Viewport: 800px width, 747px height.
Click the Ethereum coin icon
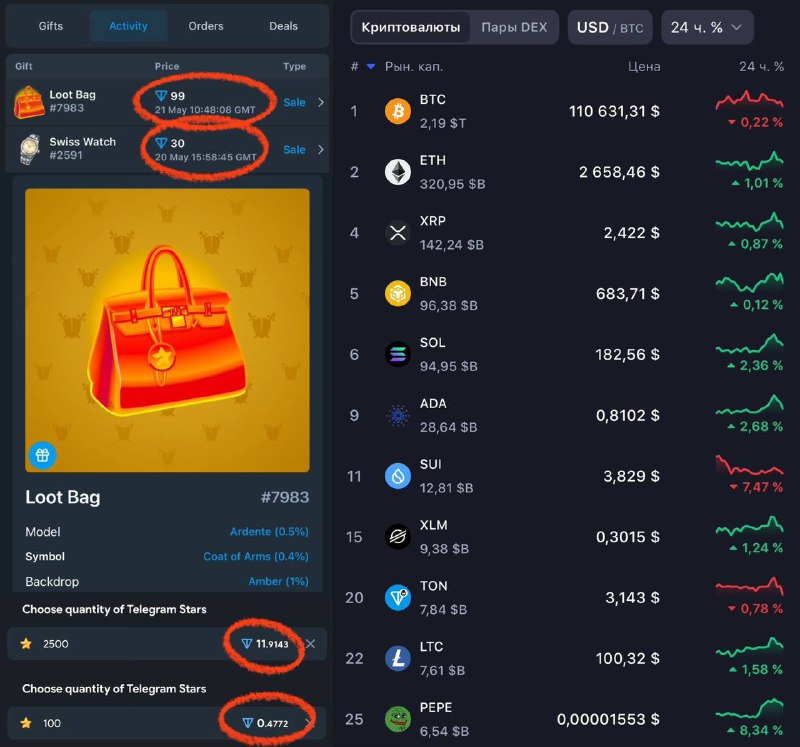click(397, 171)
